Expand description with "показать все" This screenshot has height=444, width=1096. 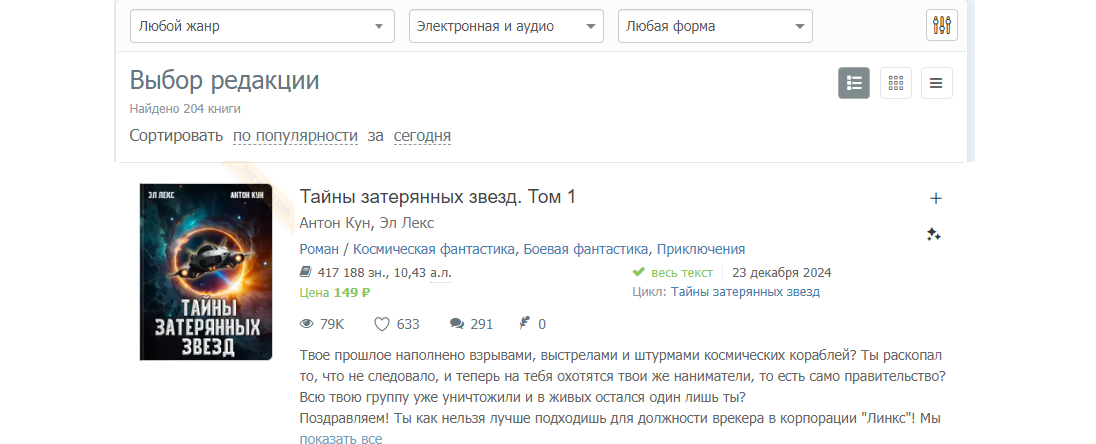340,438
